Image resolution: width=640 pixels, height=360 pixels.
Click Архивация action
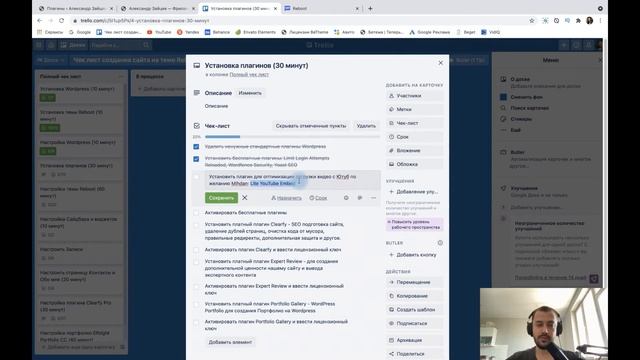point(414,340)
